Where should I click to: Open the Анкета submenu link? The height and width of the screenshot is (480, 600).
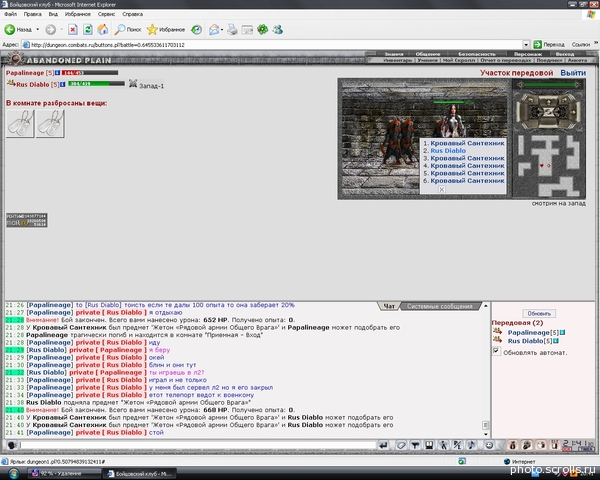pyautogui.click(x=577, y=60)
